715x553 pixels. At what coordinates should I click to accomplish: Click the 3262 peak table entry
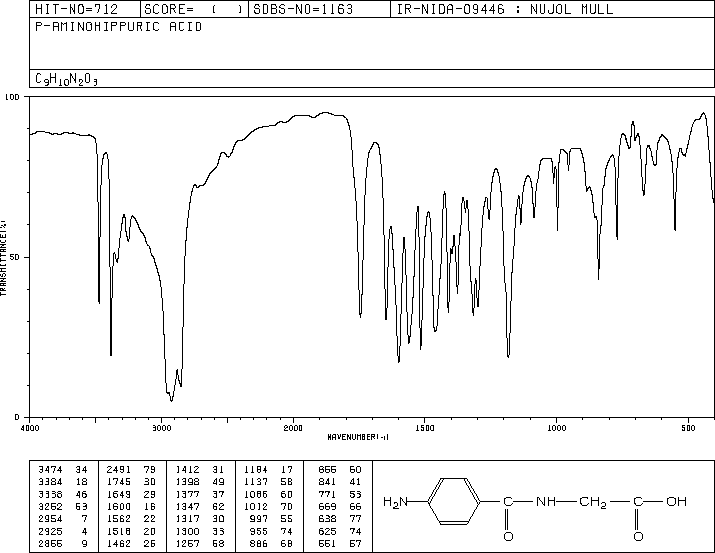(x=63, y=506)
